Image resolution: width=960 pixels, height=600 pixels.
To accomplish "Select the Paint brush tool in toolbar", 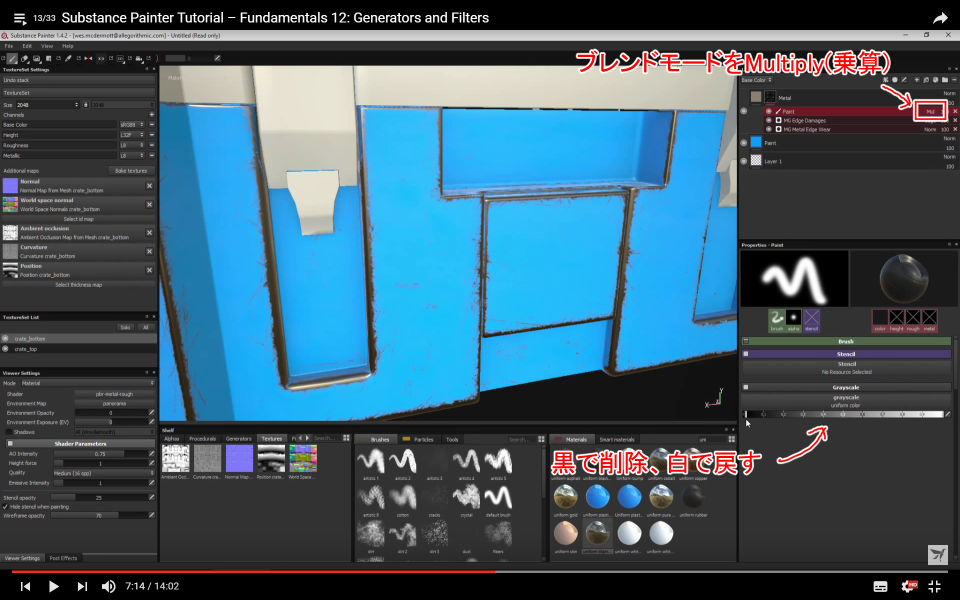I will 12,58.
